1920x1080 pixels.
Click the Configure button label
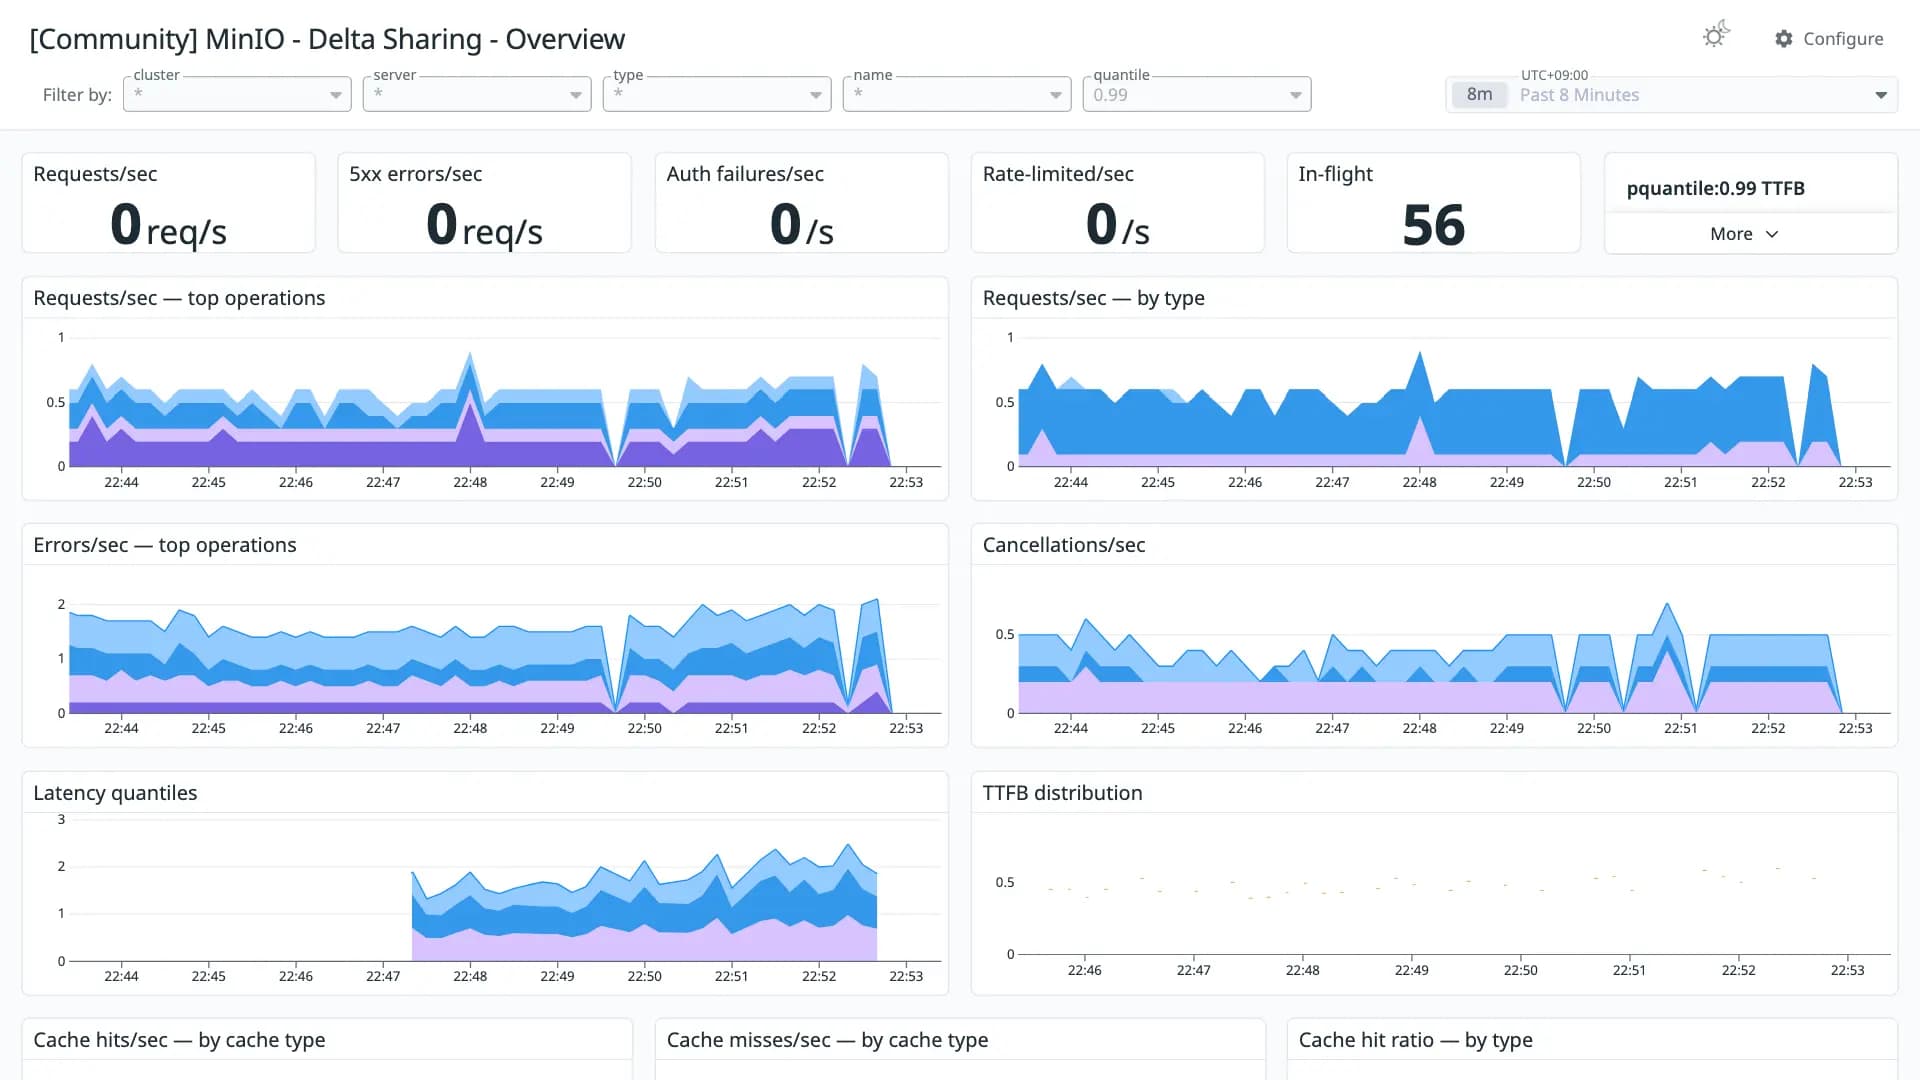pyautogui.click(x=1843, y=39)
